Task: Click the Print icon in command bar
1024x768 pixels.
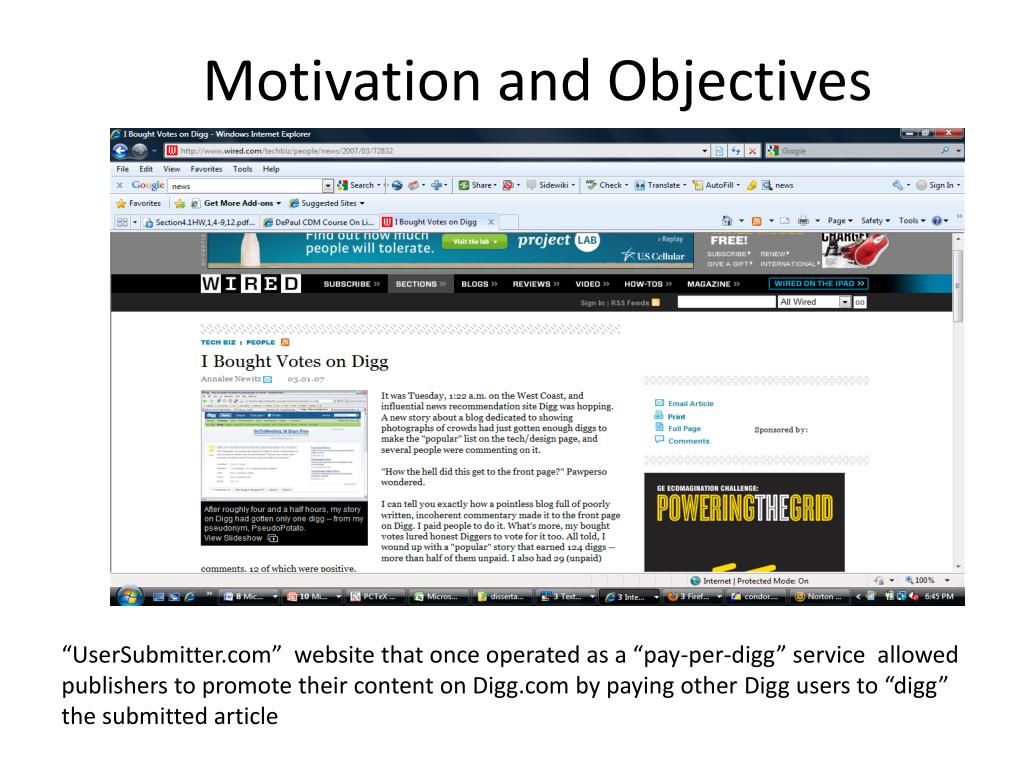Action: tap(803, 221)
